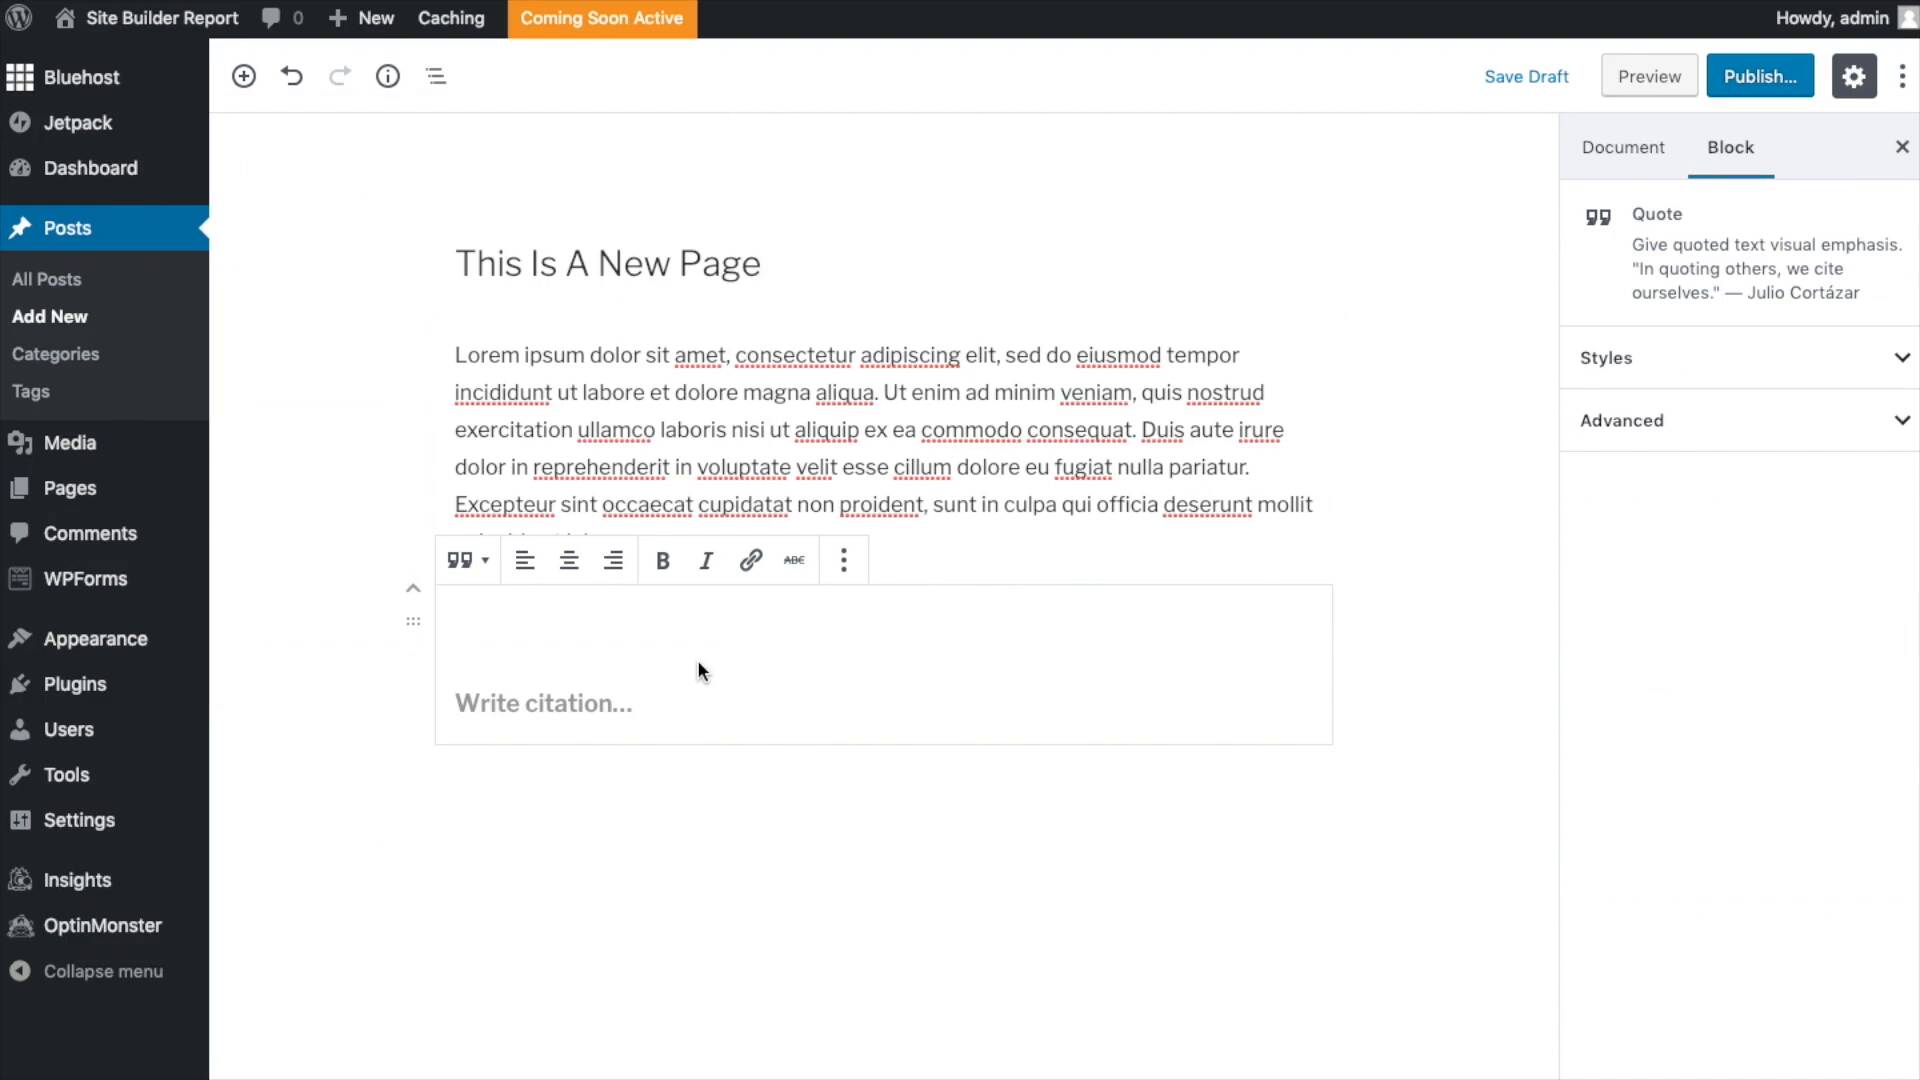Toggle bold formatting in block toolbar
The image size is (1920, 1080).
(x=662, y=561)
